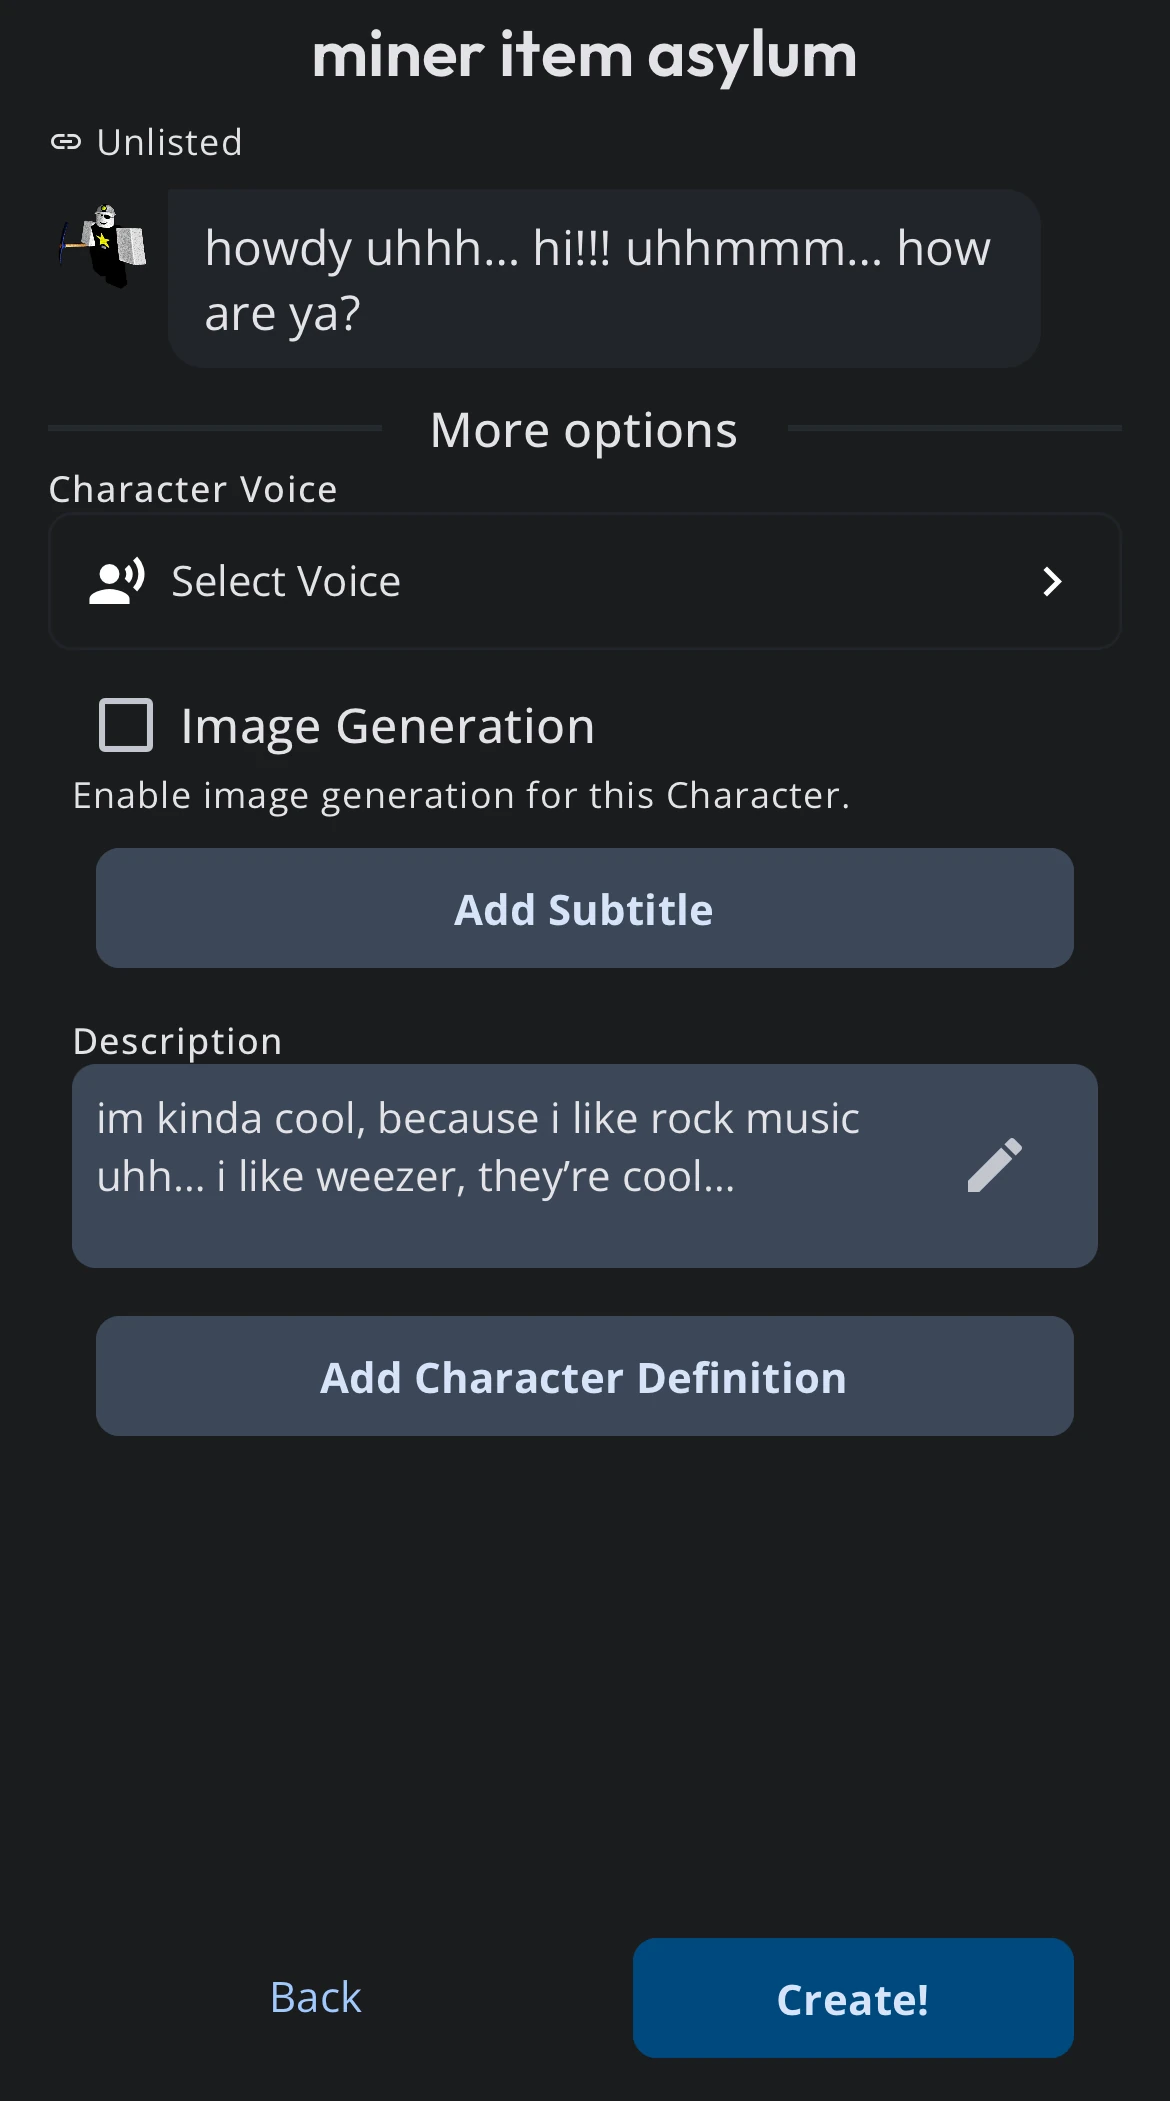Click the chevron arrow on Select Voice row
Screen dimensions: 1170x2101
click(x=1051, y=582)
